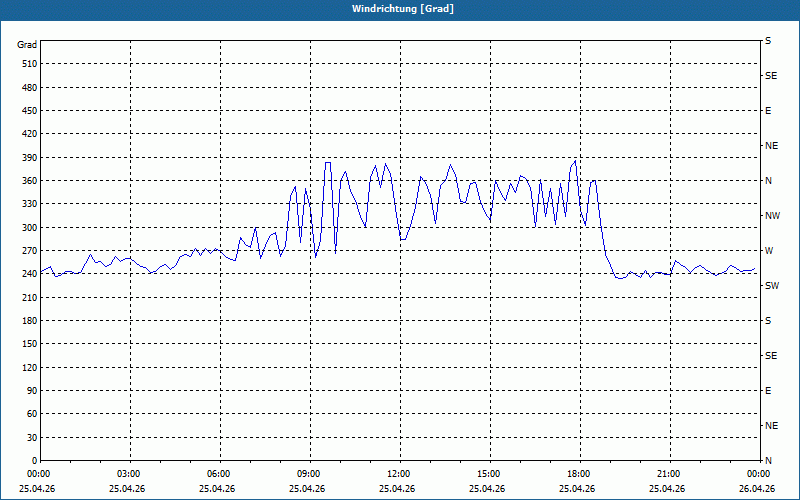
Task: Click the SE compass label beside 480 gridline
Action: coord(771,76)
